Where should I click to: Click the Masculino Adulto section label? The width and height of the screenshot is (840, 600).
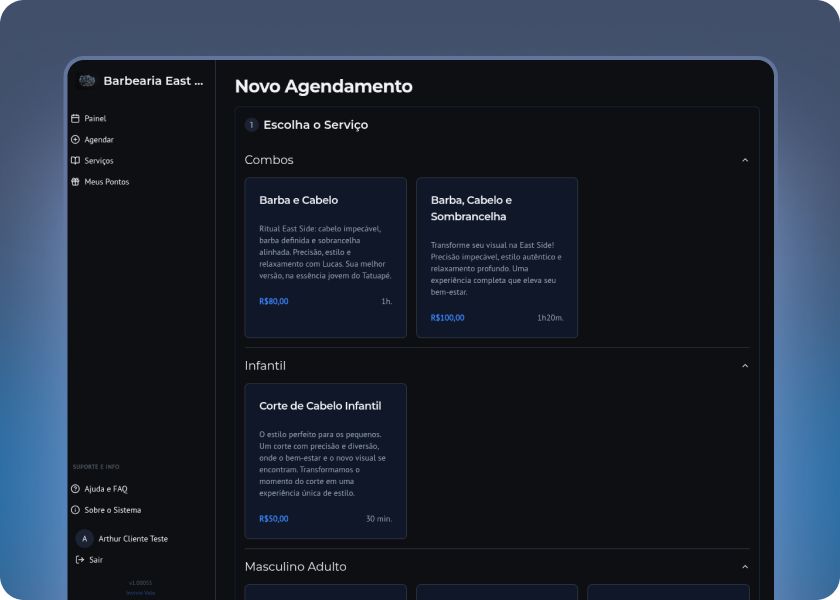(x=295, y=567)
